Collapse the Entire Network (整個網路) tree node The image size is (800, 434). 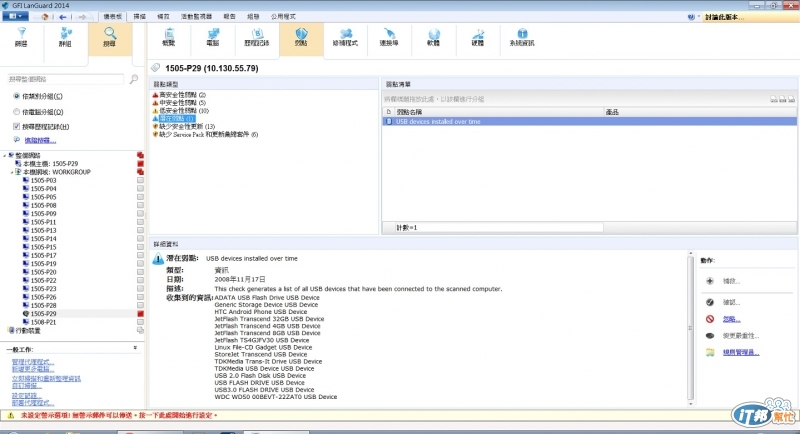(x=5, y=156)
